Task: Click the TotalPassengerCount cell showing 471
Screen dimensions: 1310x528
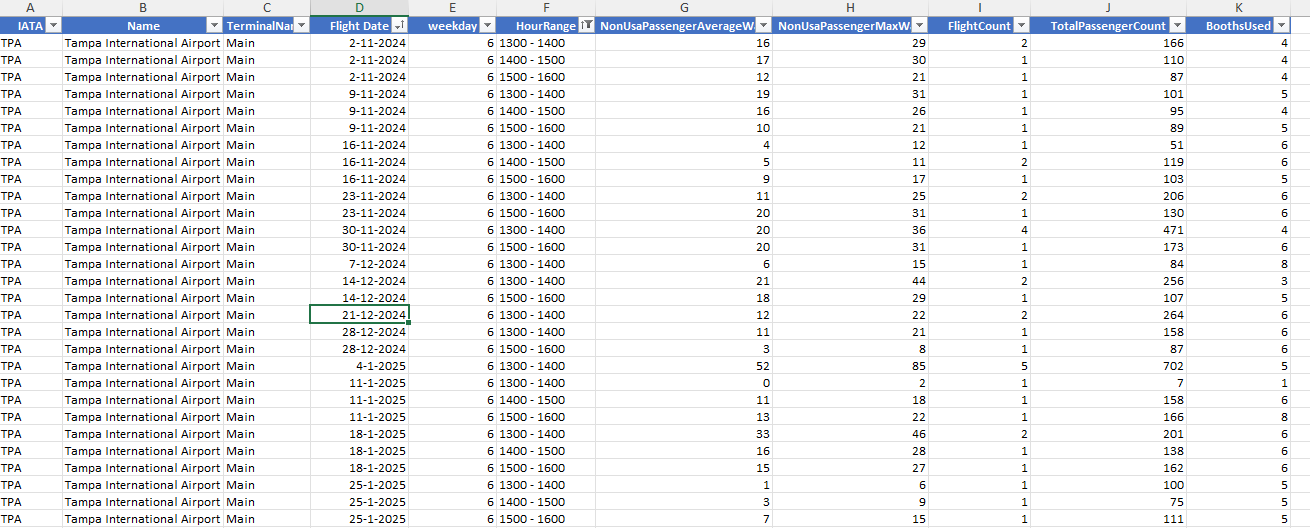Action: [1108, 230]
